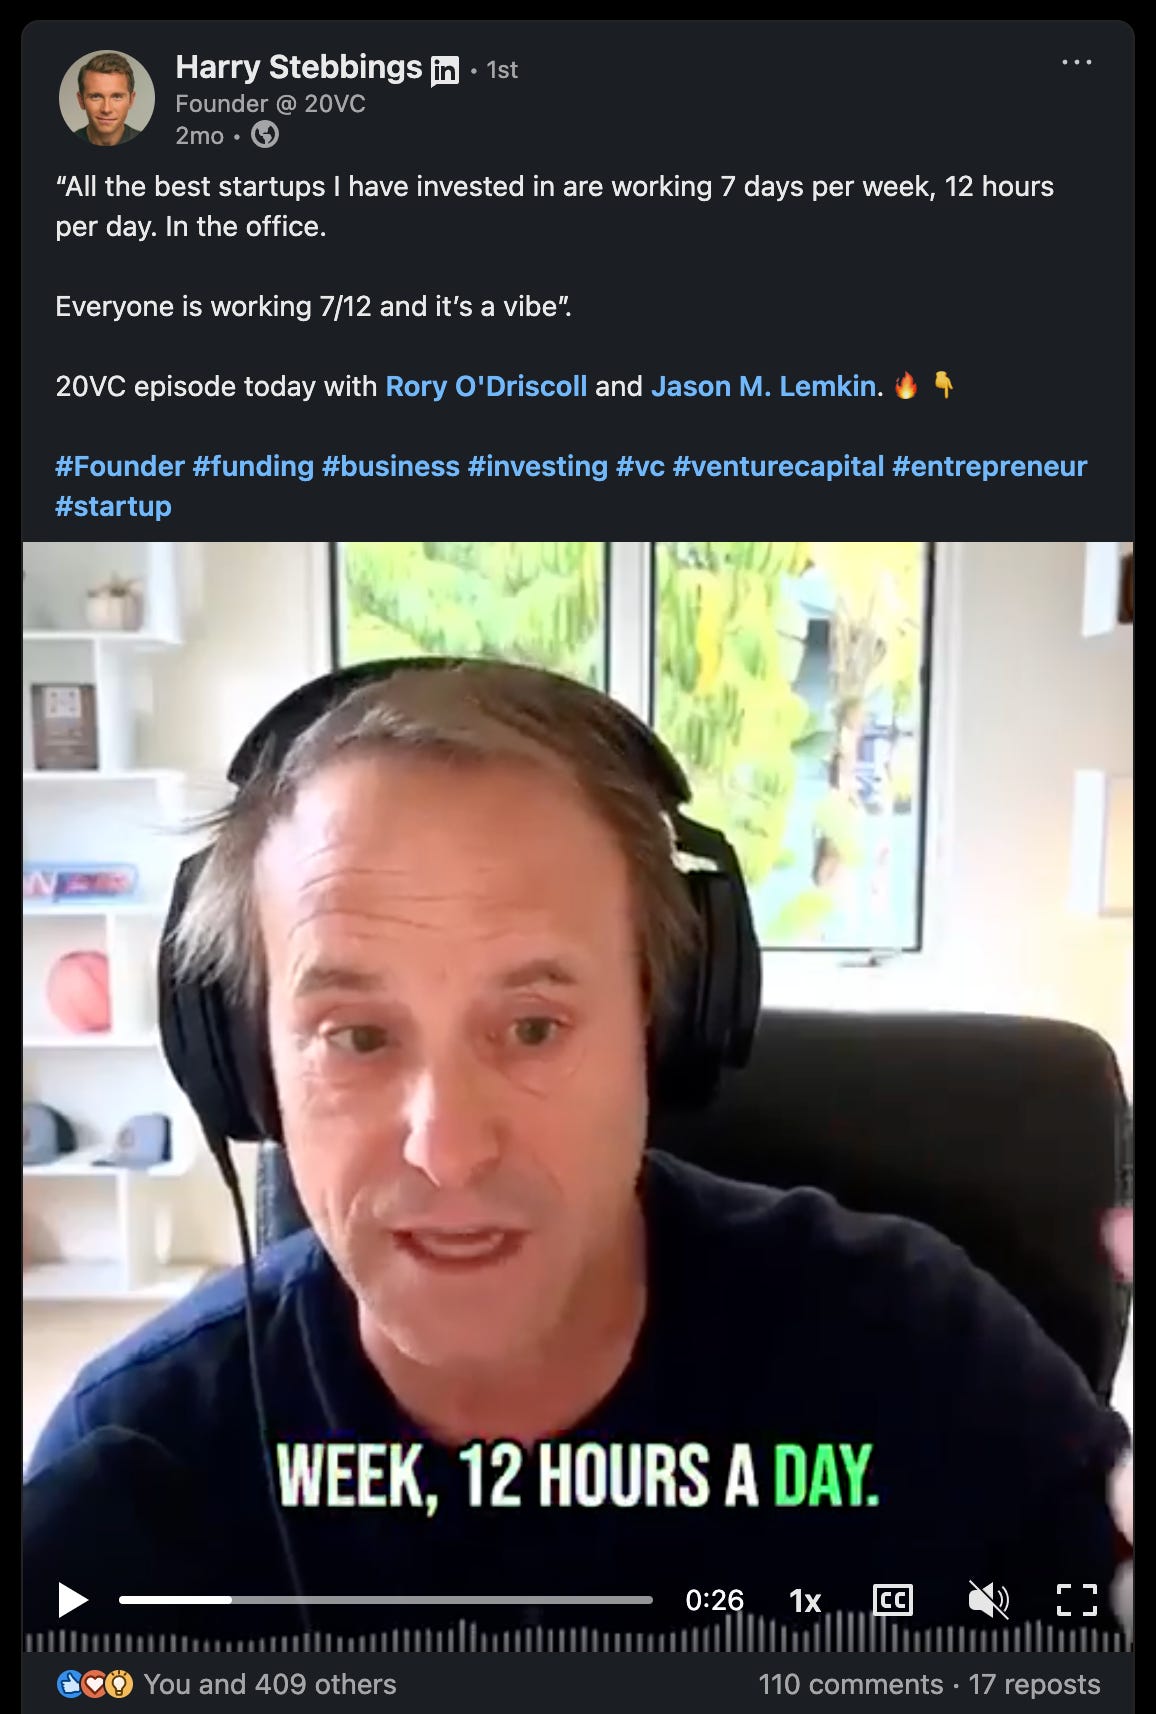Click the LinkedIn badge next to the name
The height and width of the screenshot is (1714, 1156).
[x=444, y=71]
